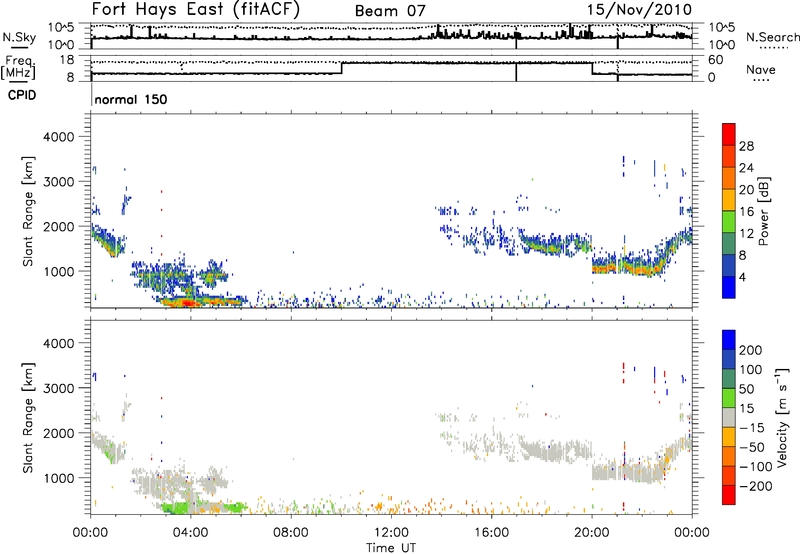Click the 16 label on Power colorbar
Screen dimensions: 800x554
click(x=746, y=212)
